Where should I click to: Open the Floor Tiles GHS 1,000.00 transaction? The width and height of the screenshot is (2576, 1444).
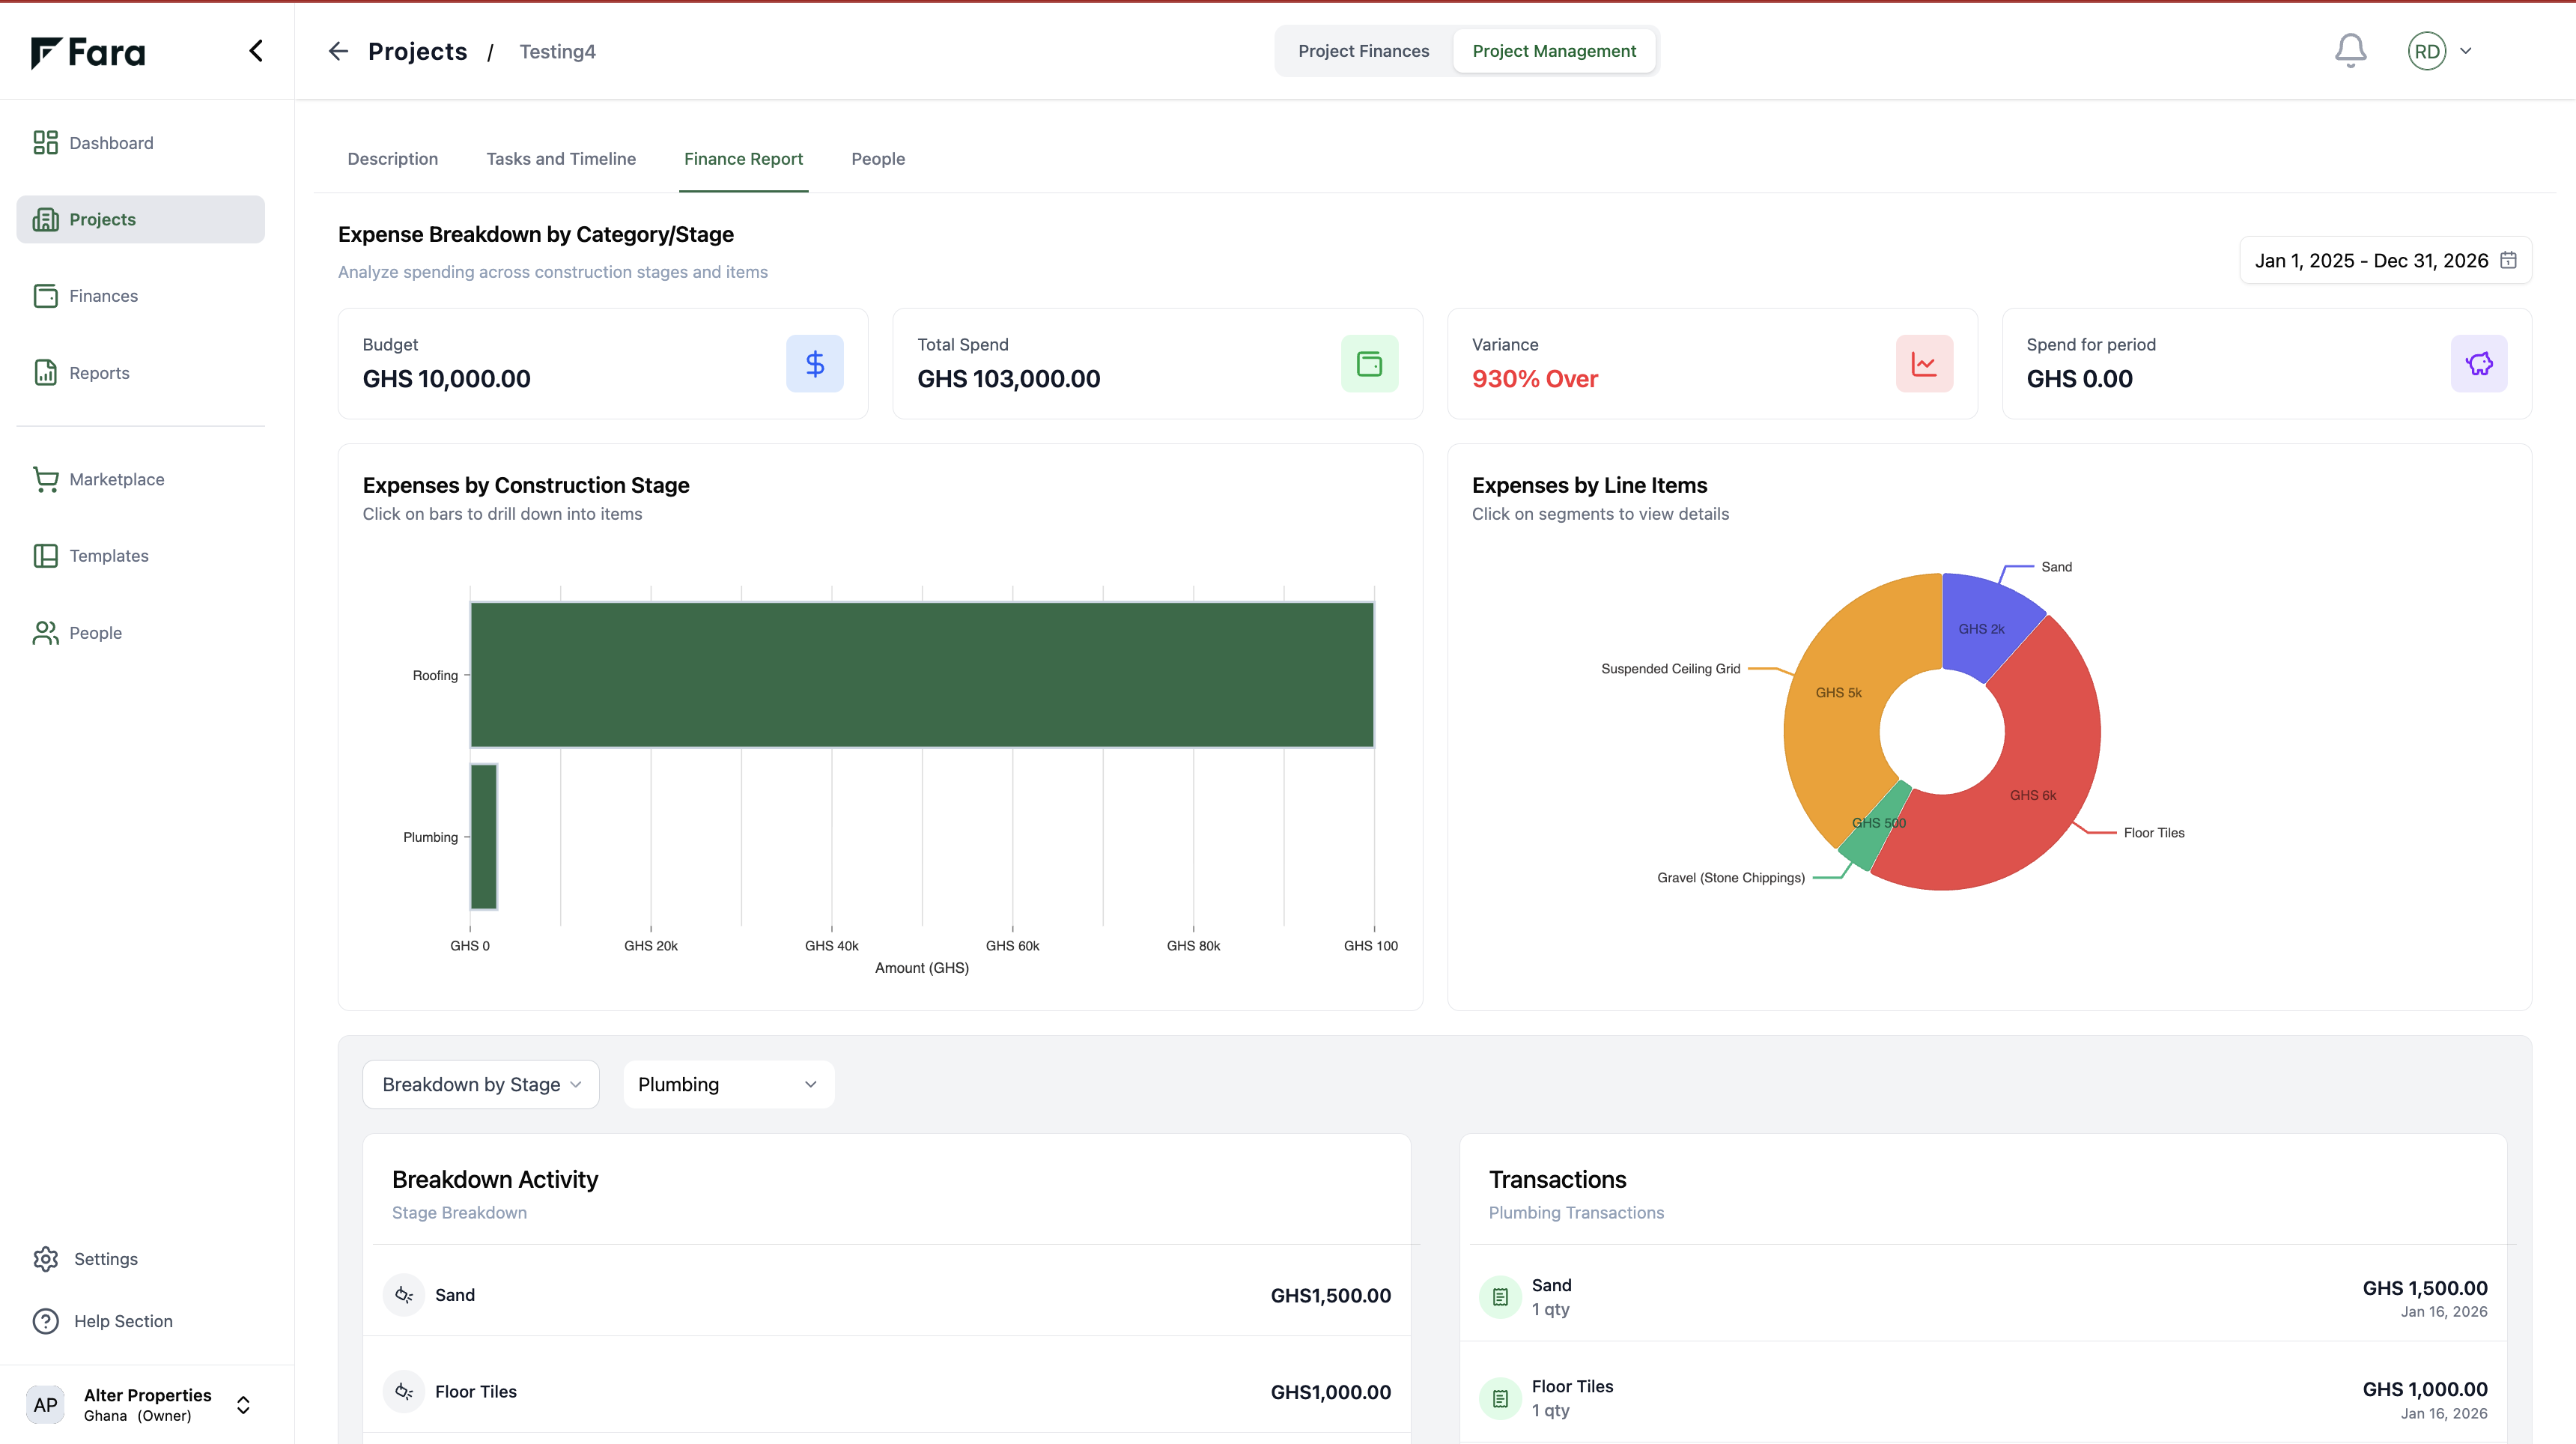pyautogui.click(x=1983, y=1399)
